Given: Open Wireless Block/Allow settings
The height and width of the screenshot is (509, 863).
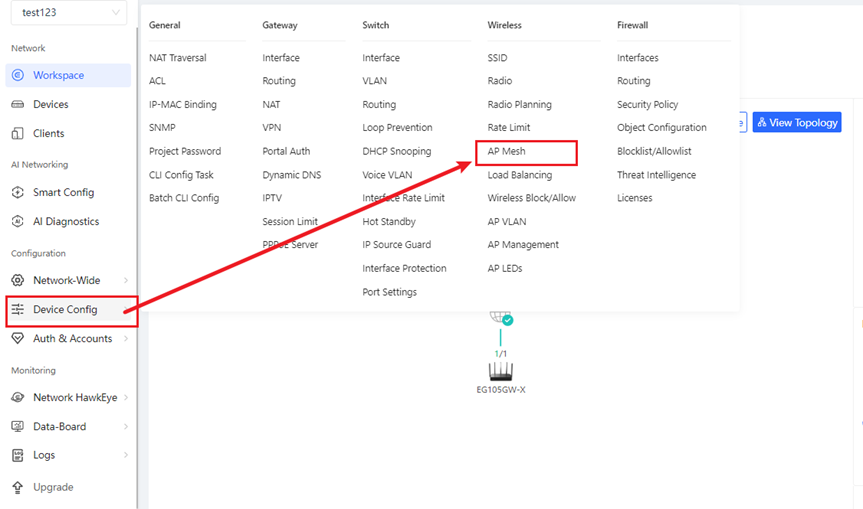Looking at the screenshot, I should [x=532, y=198].
